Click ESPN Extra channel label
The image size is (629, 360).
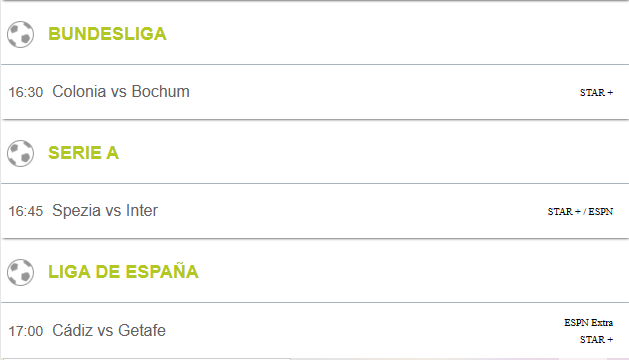(x=588, y=323)
